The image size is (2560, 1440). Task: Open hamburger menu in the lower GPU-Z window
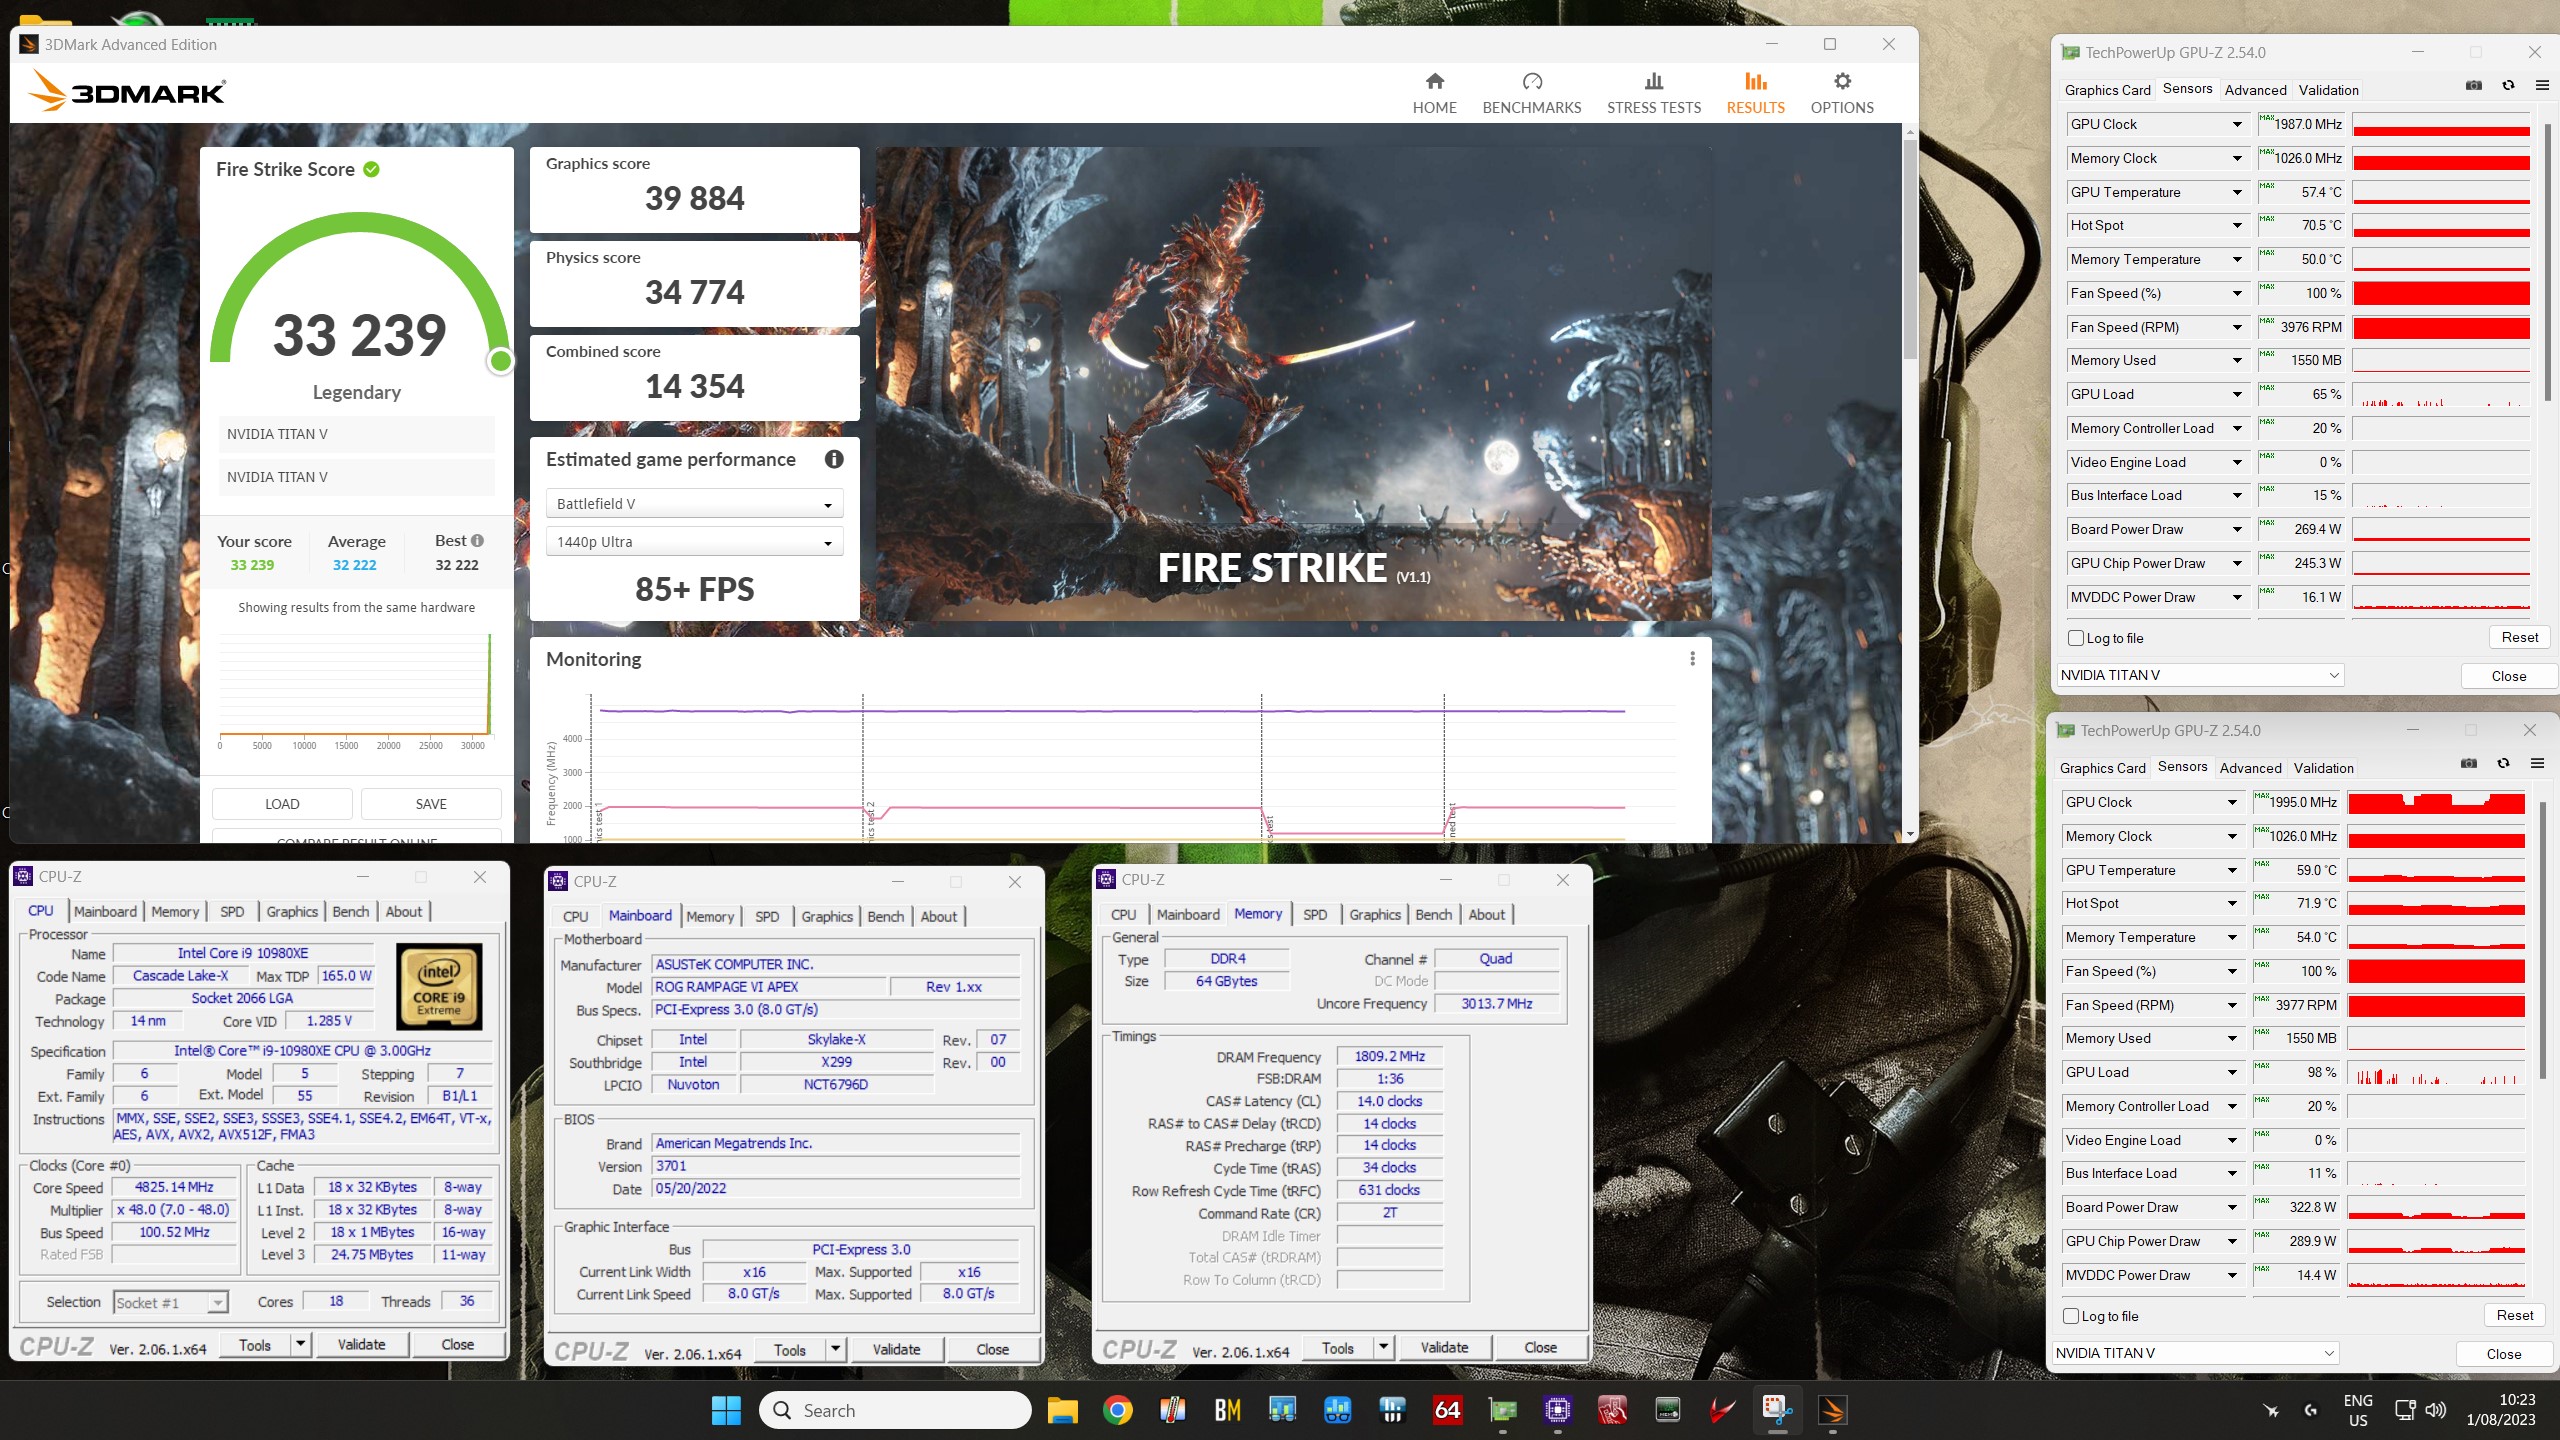(x=2536, y=764)
